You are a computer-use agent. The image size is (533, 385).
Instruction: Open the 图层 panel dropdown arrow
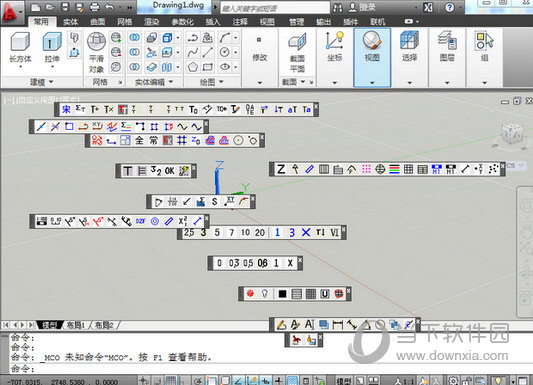pyautogui.click(x=447, y=83)
